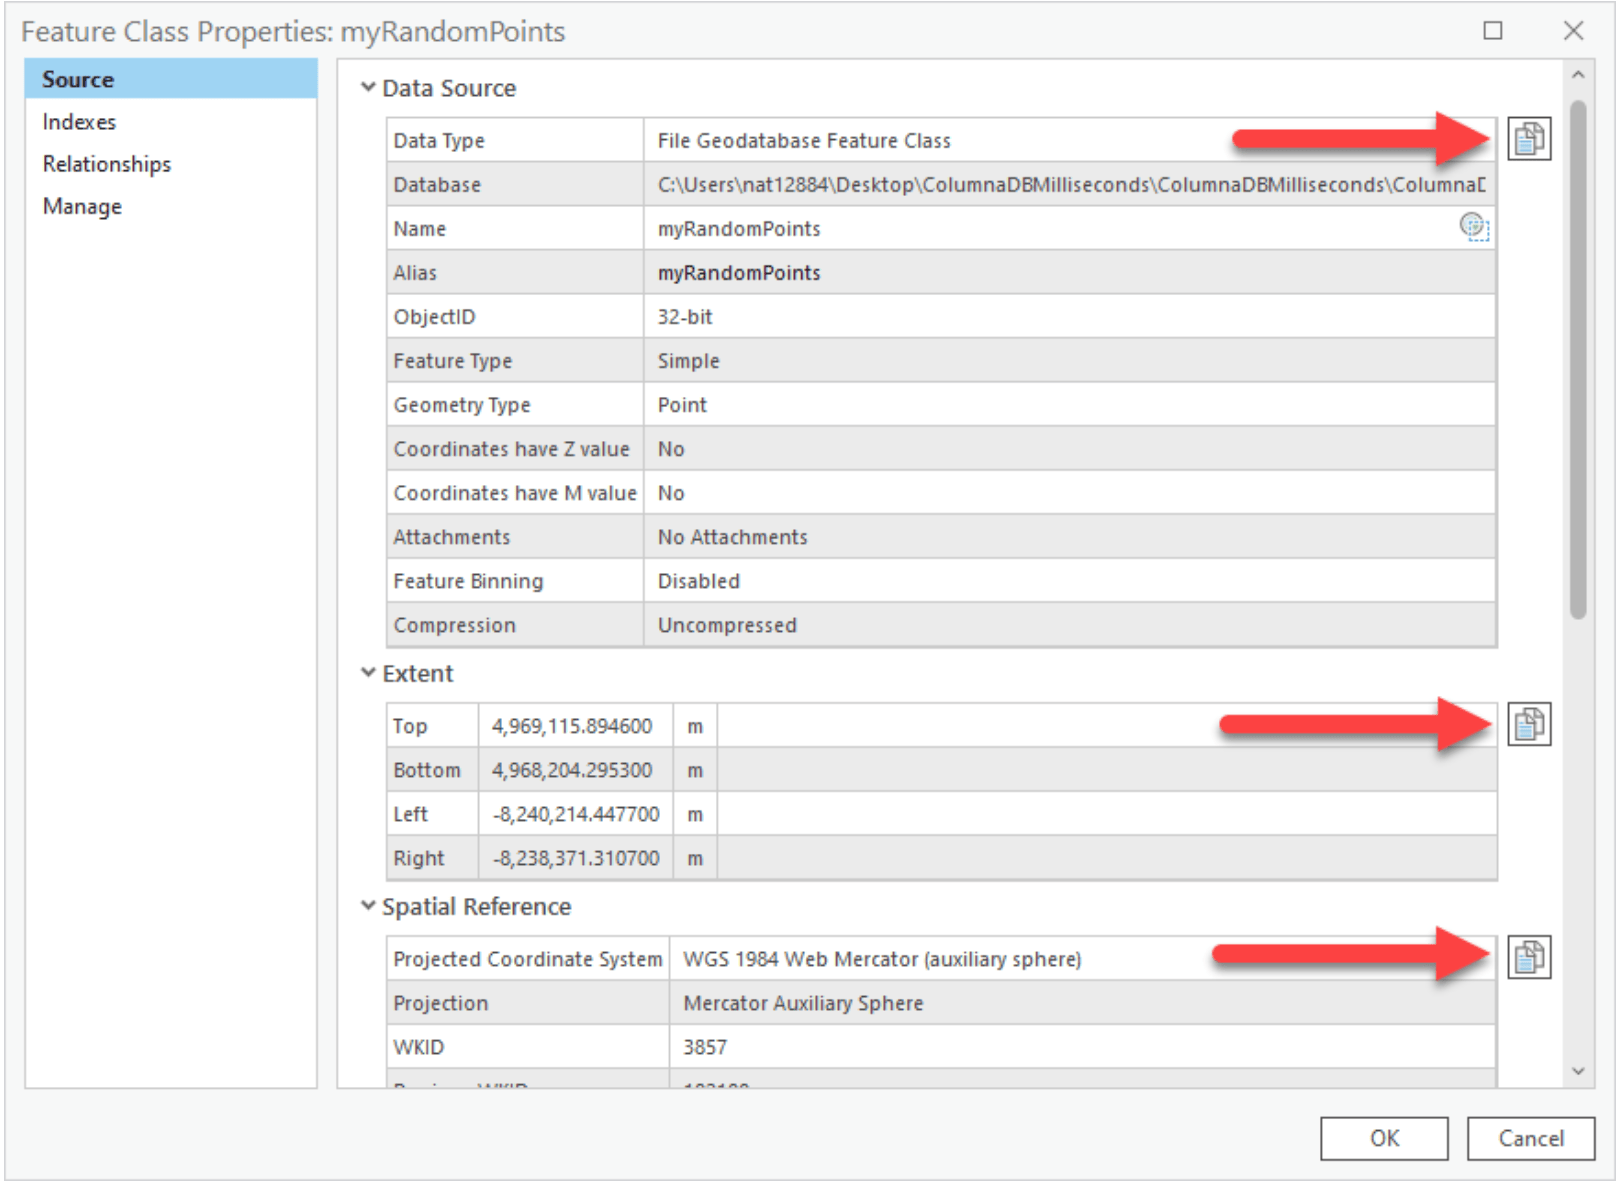
Task: Switch to the Relationships tab
Action: (107, 164)
